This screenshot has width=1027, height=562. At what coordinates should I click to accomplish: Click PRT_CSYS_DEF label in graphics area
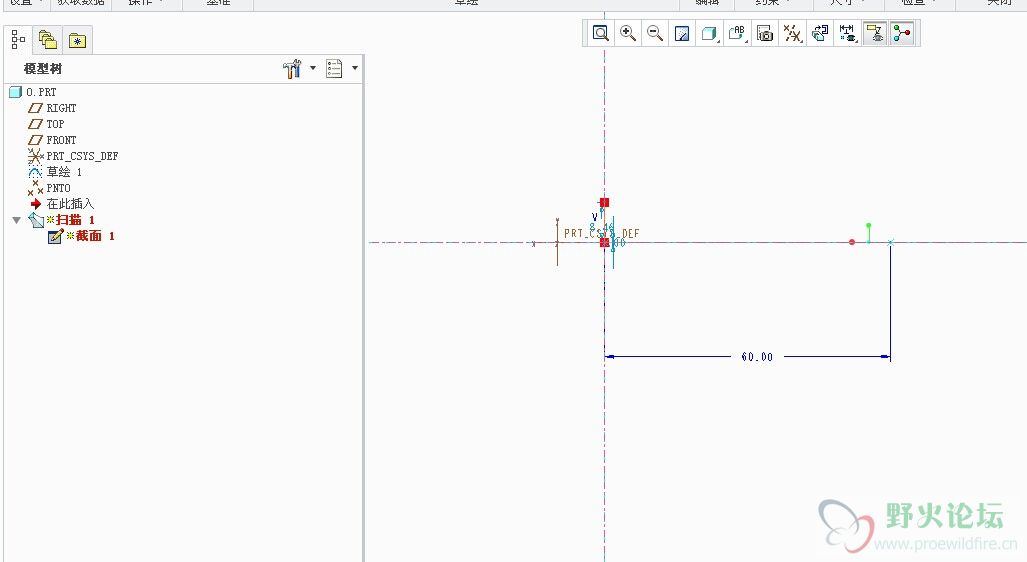coord(602,233)
